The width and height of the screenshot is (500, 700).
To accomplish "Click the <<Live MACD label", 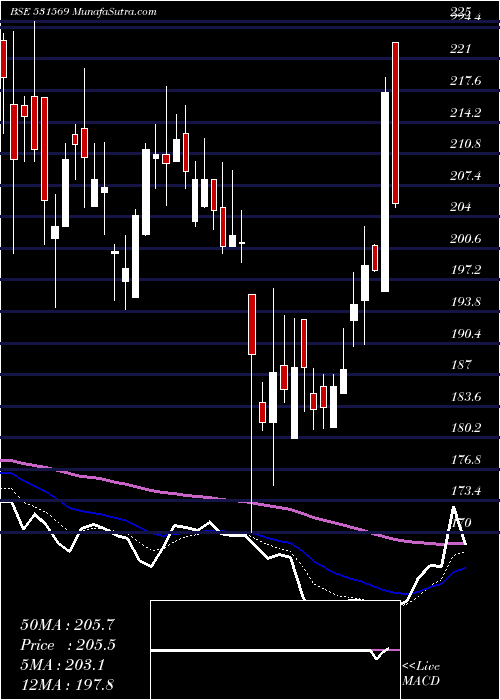I will (x=421, y=674).
